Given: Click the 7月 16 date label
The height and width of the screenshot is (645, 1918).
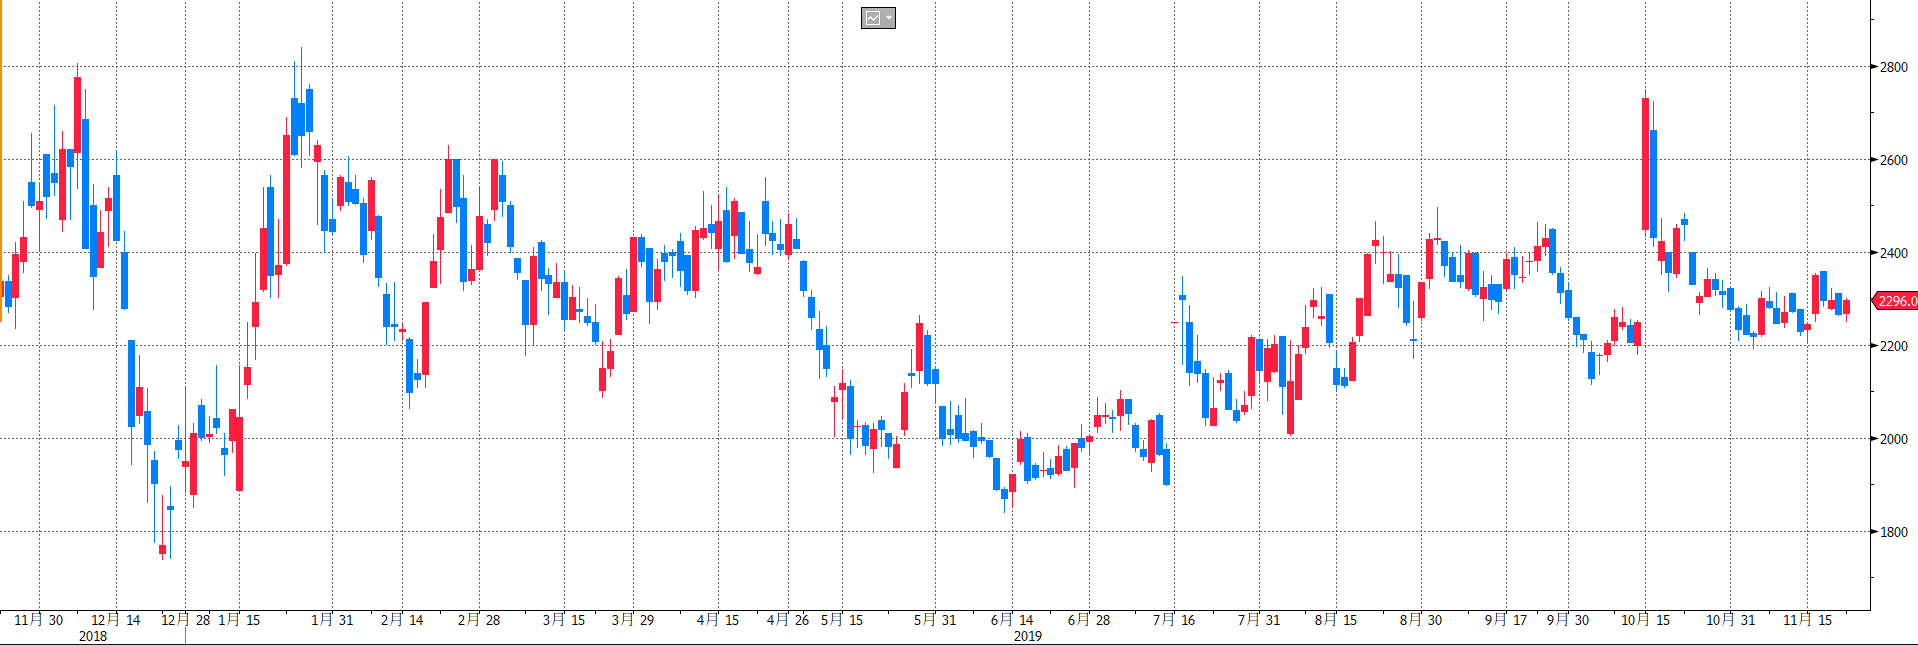Looking at the screenshot, I should [1174, 620].
